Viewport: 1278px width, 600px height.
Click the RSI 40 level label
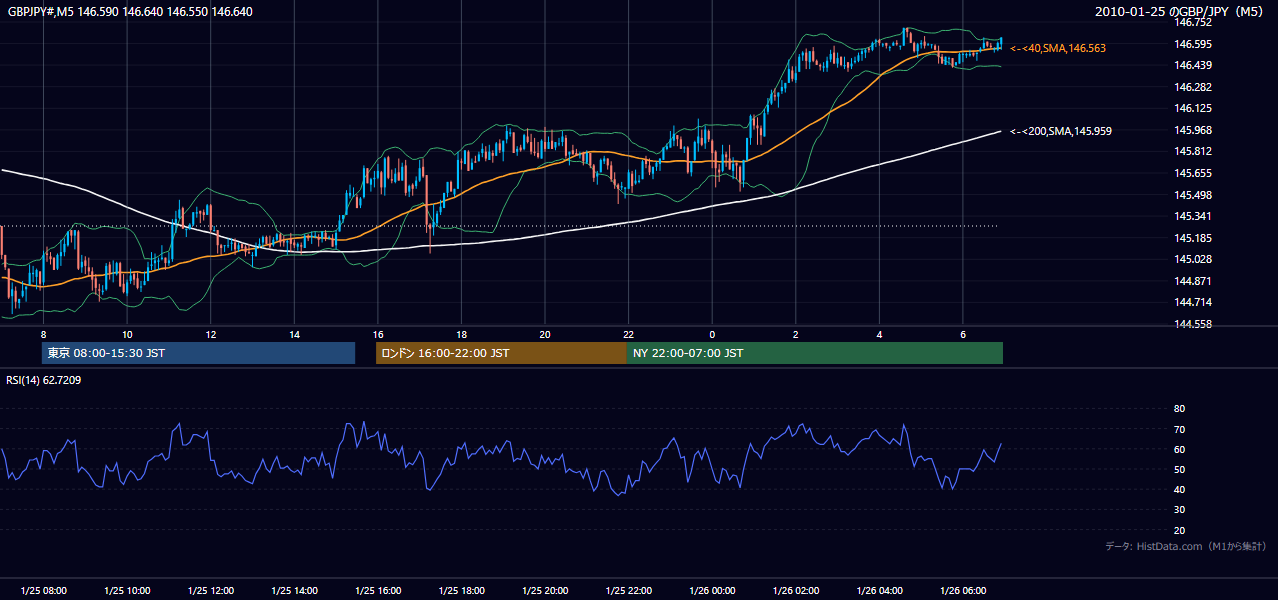pos(1179,489)
